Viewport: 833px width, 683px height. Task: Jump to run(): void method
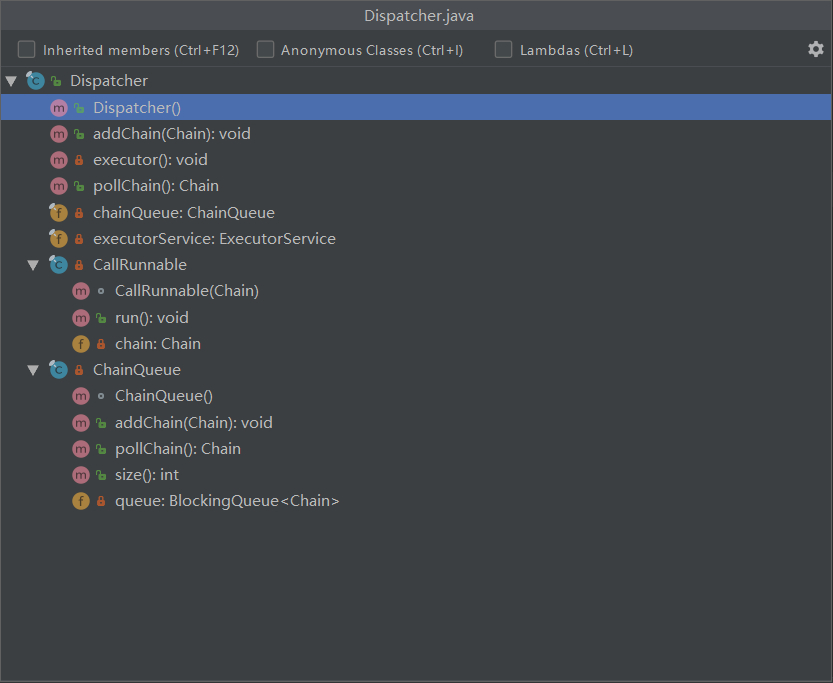(151, 318)
